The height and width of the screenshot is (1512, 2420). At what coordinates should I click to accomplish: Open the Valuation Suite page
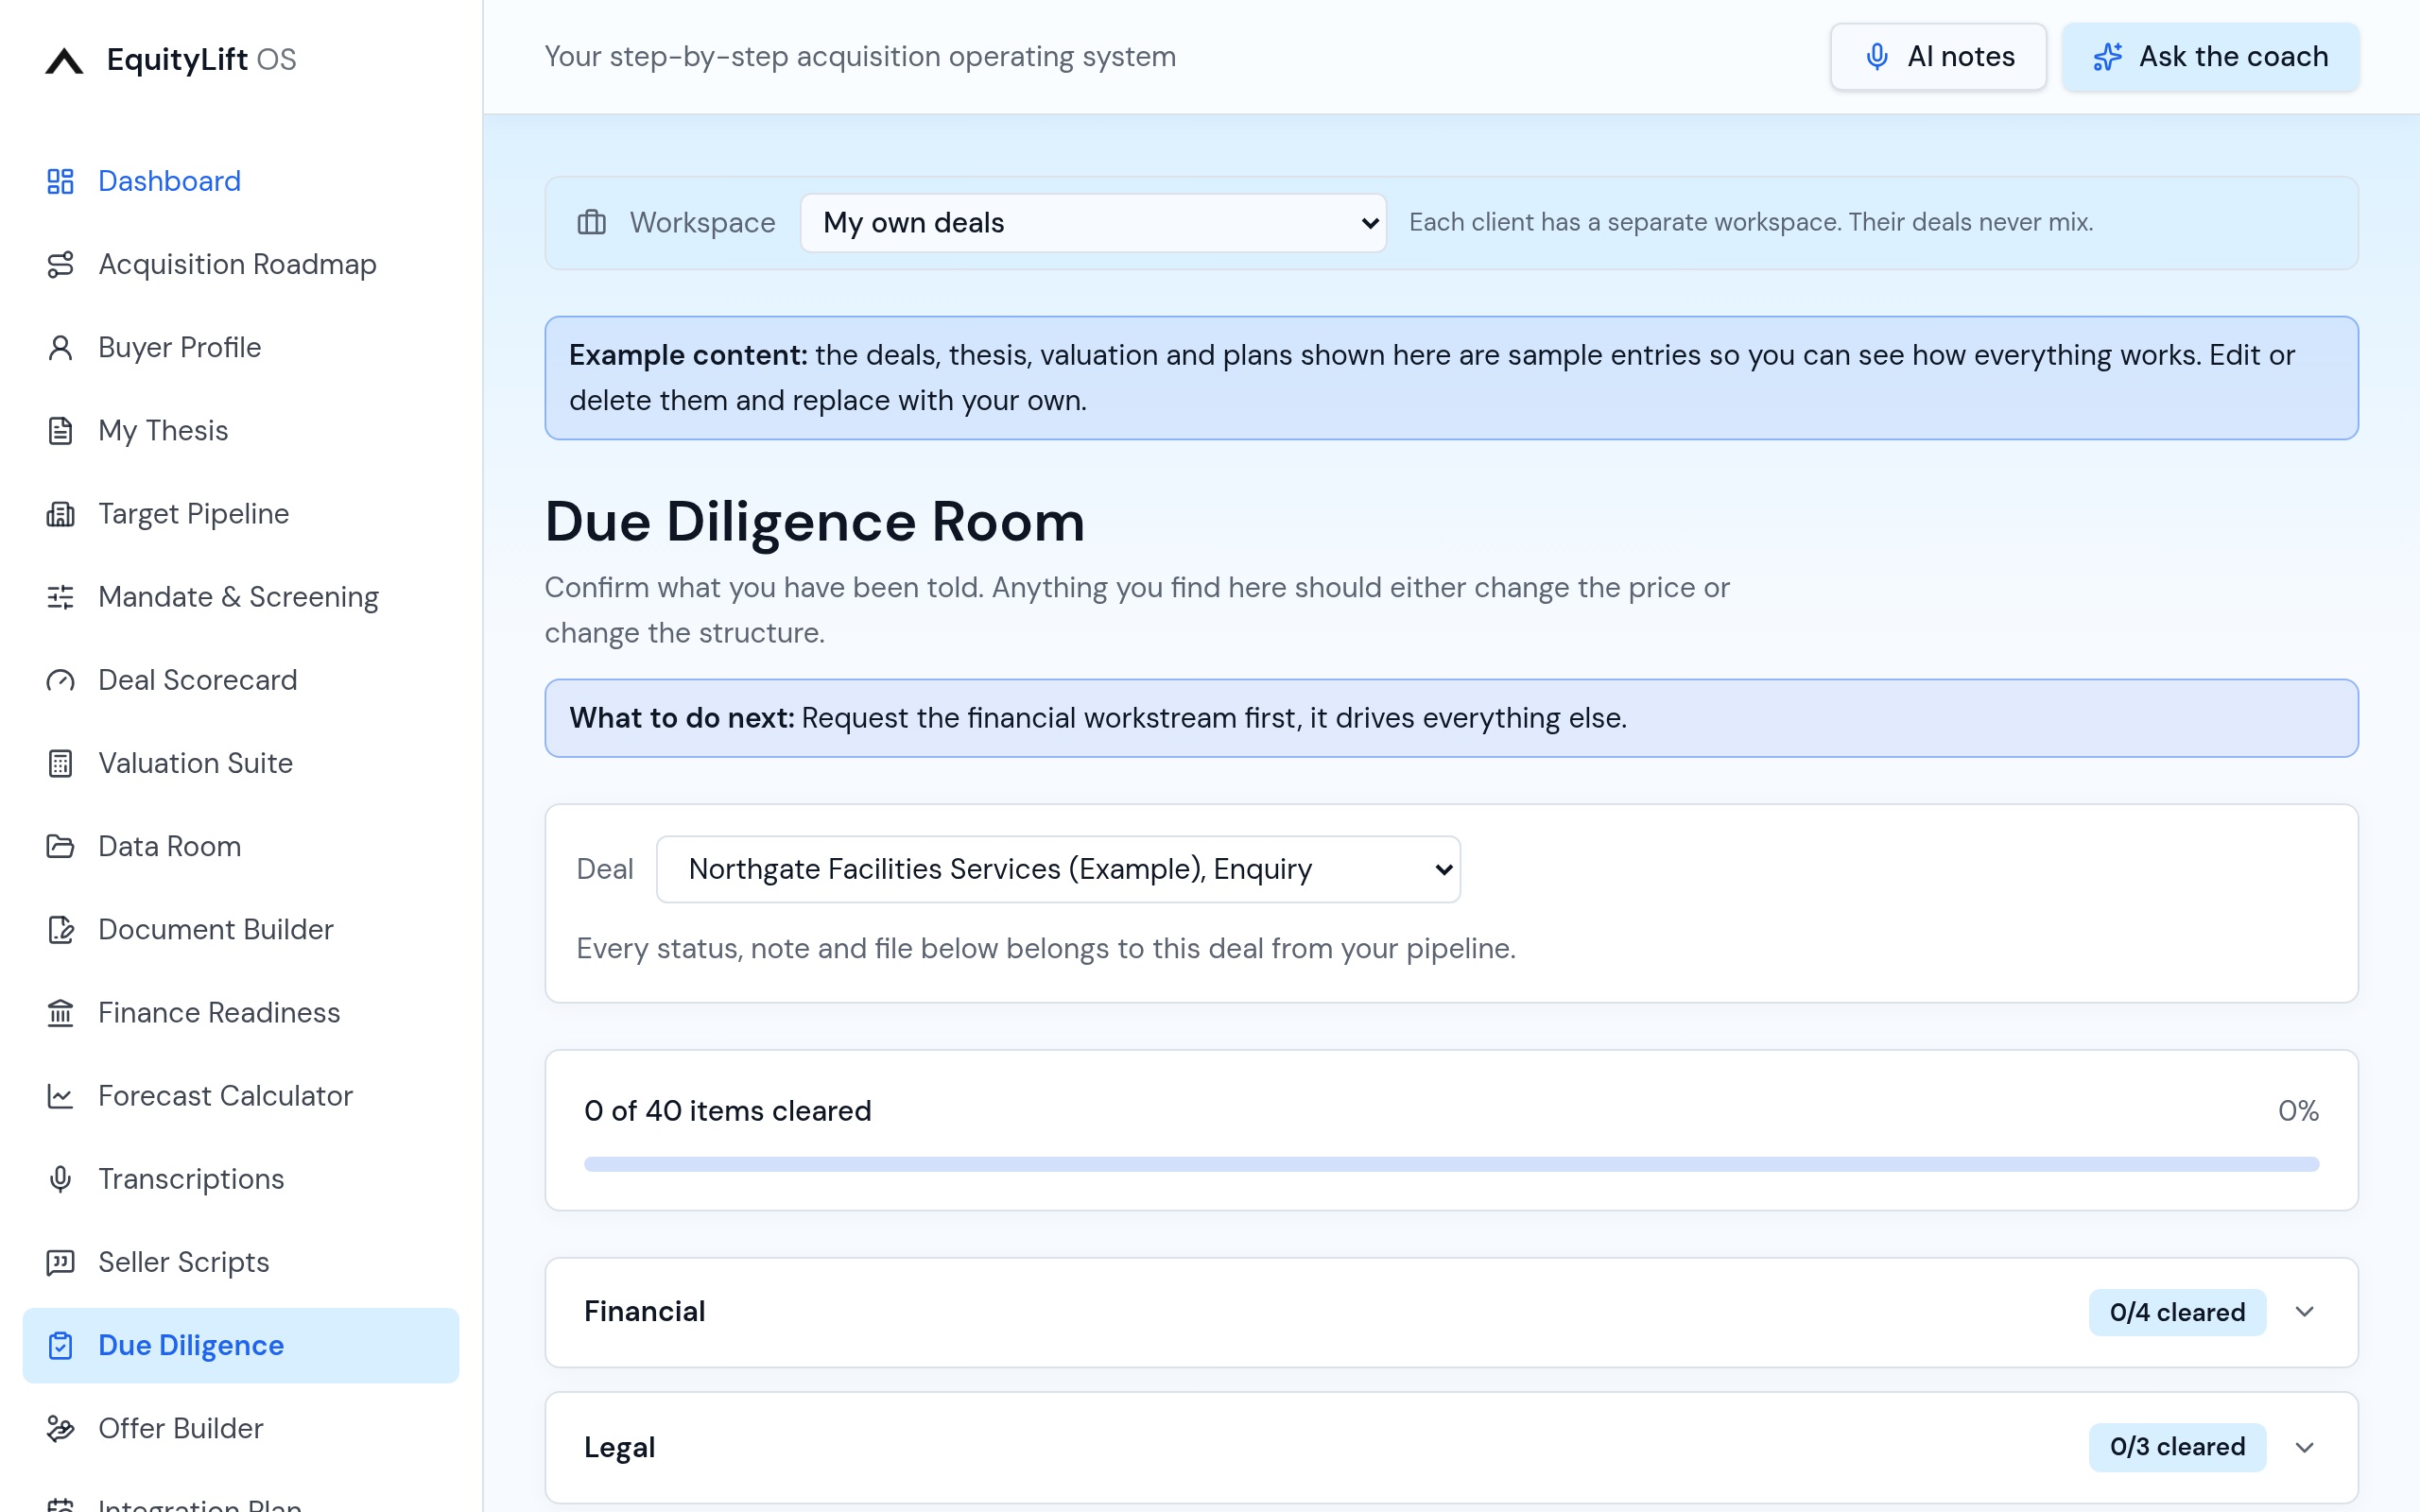241,763
